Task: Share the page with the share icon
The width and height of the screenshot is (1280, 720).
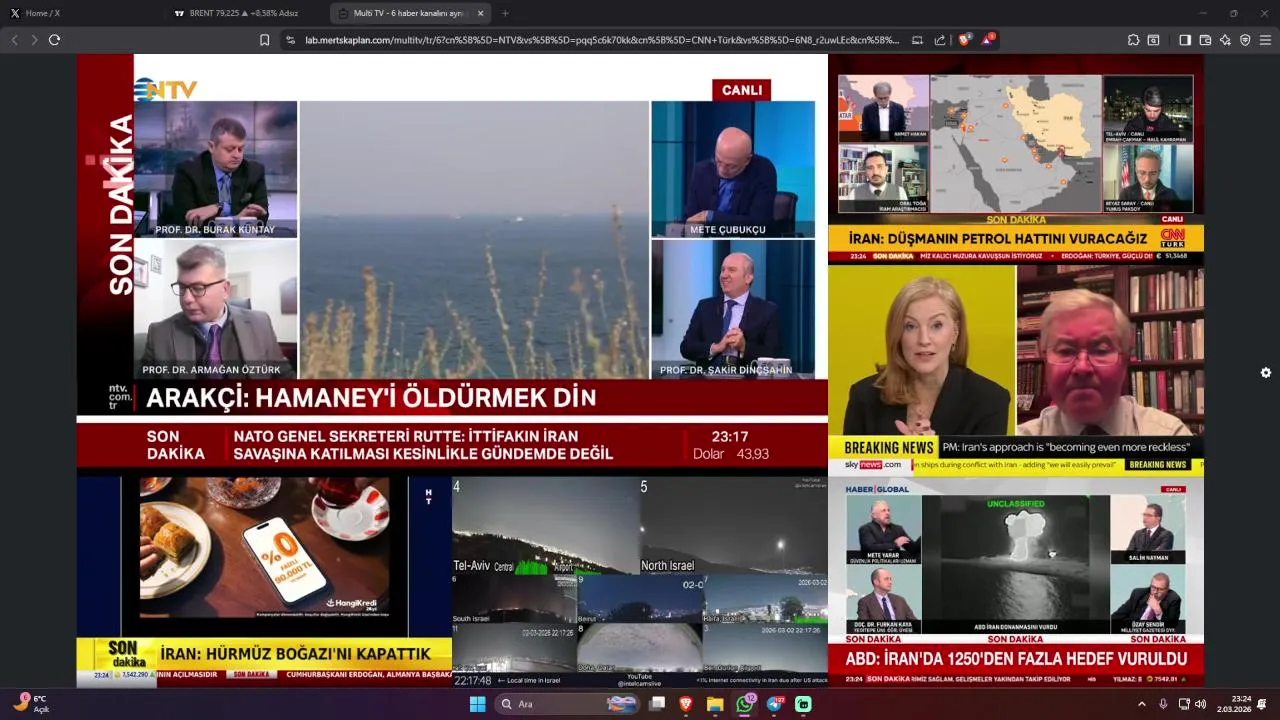Action: (940, 40)
